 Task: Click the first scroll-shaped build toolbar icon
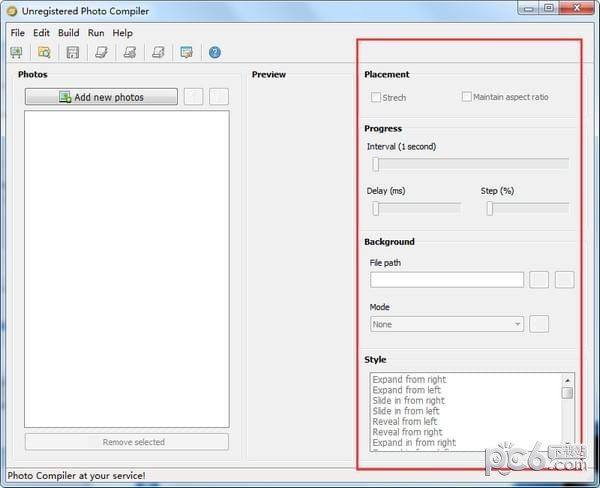click(x=101, y=52)
